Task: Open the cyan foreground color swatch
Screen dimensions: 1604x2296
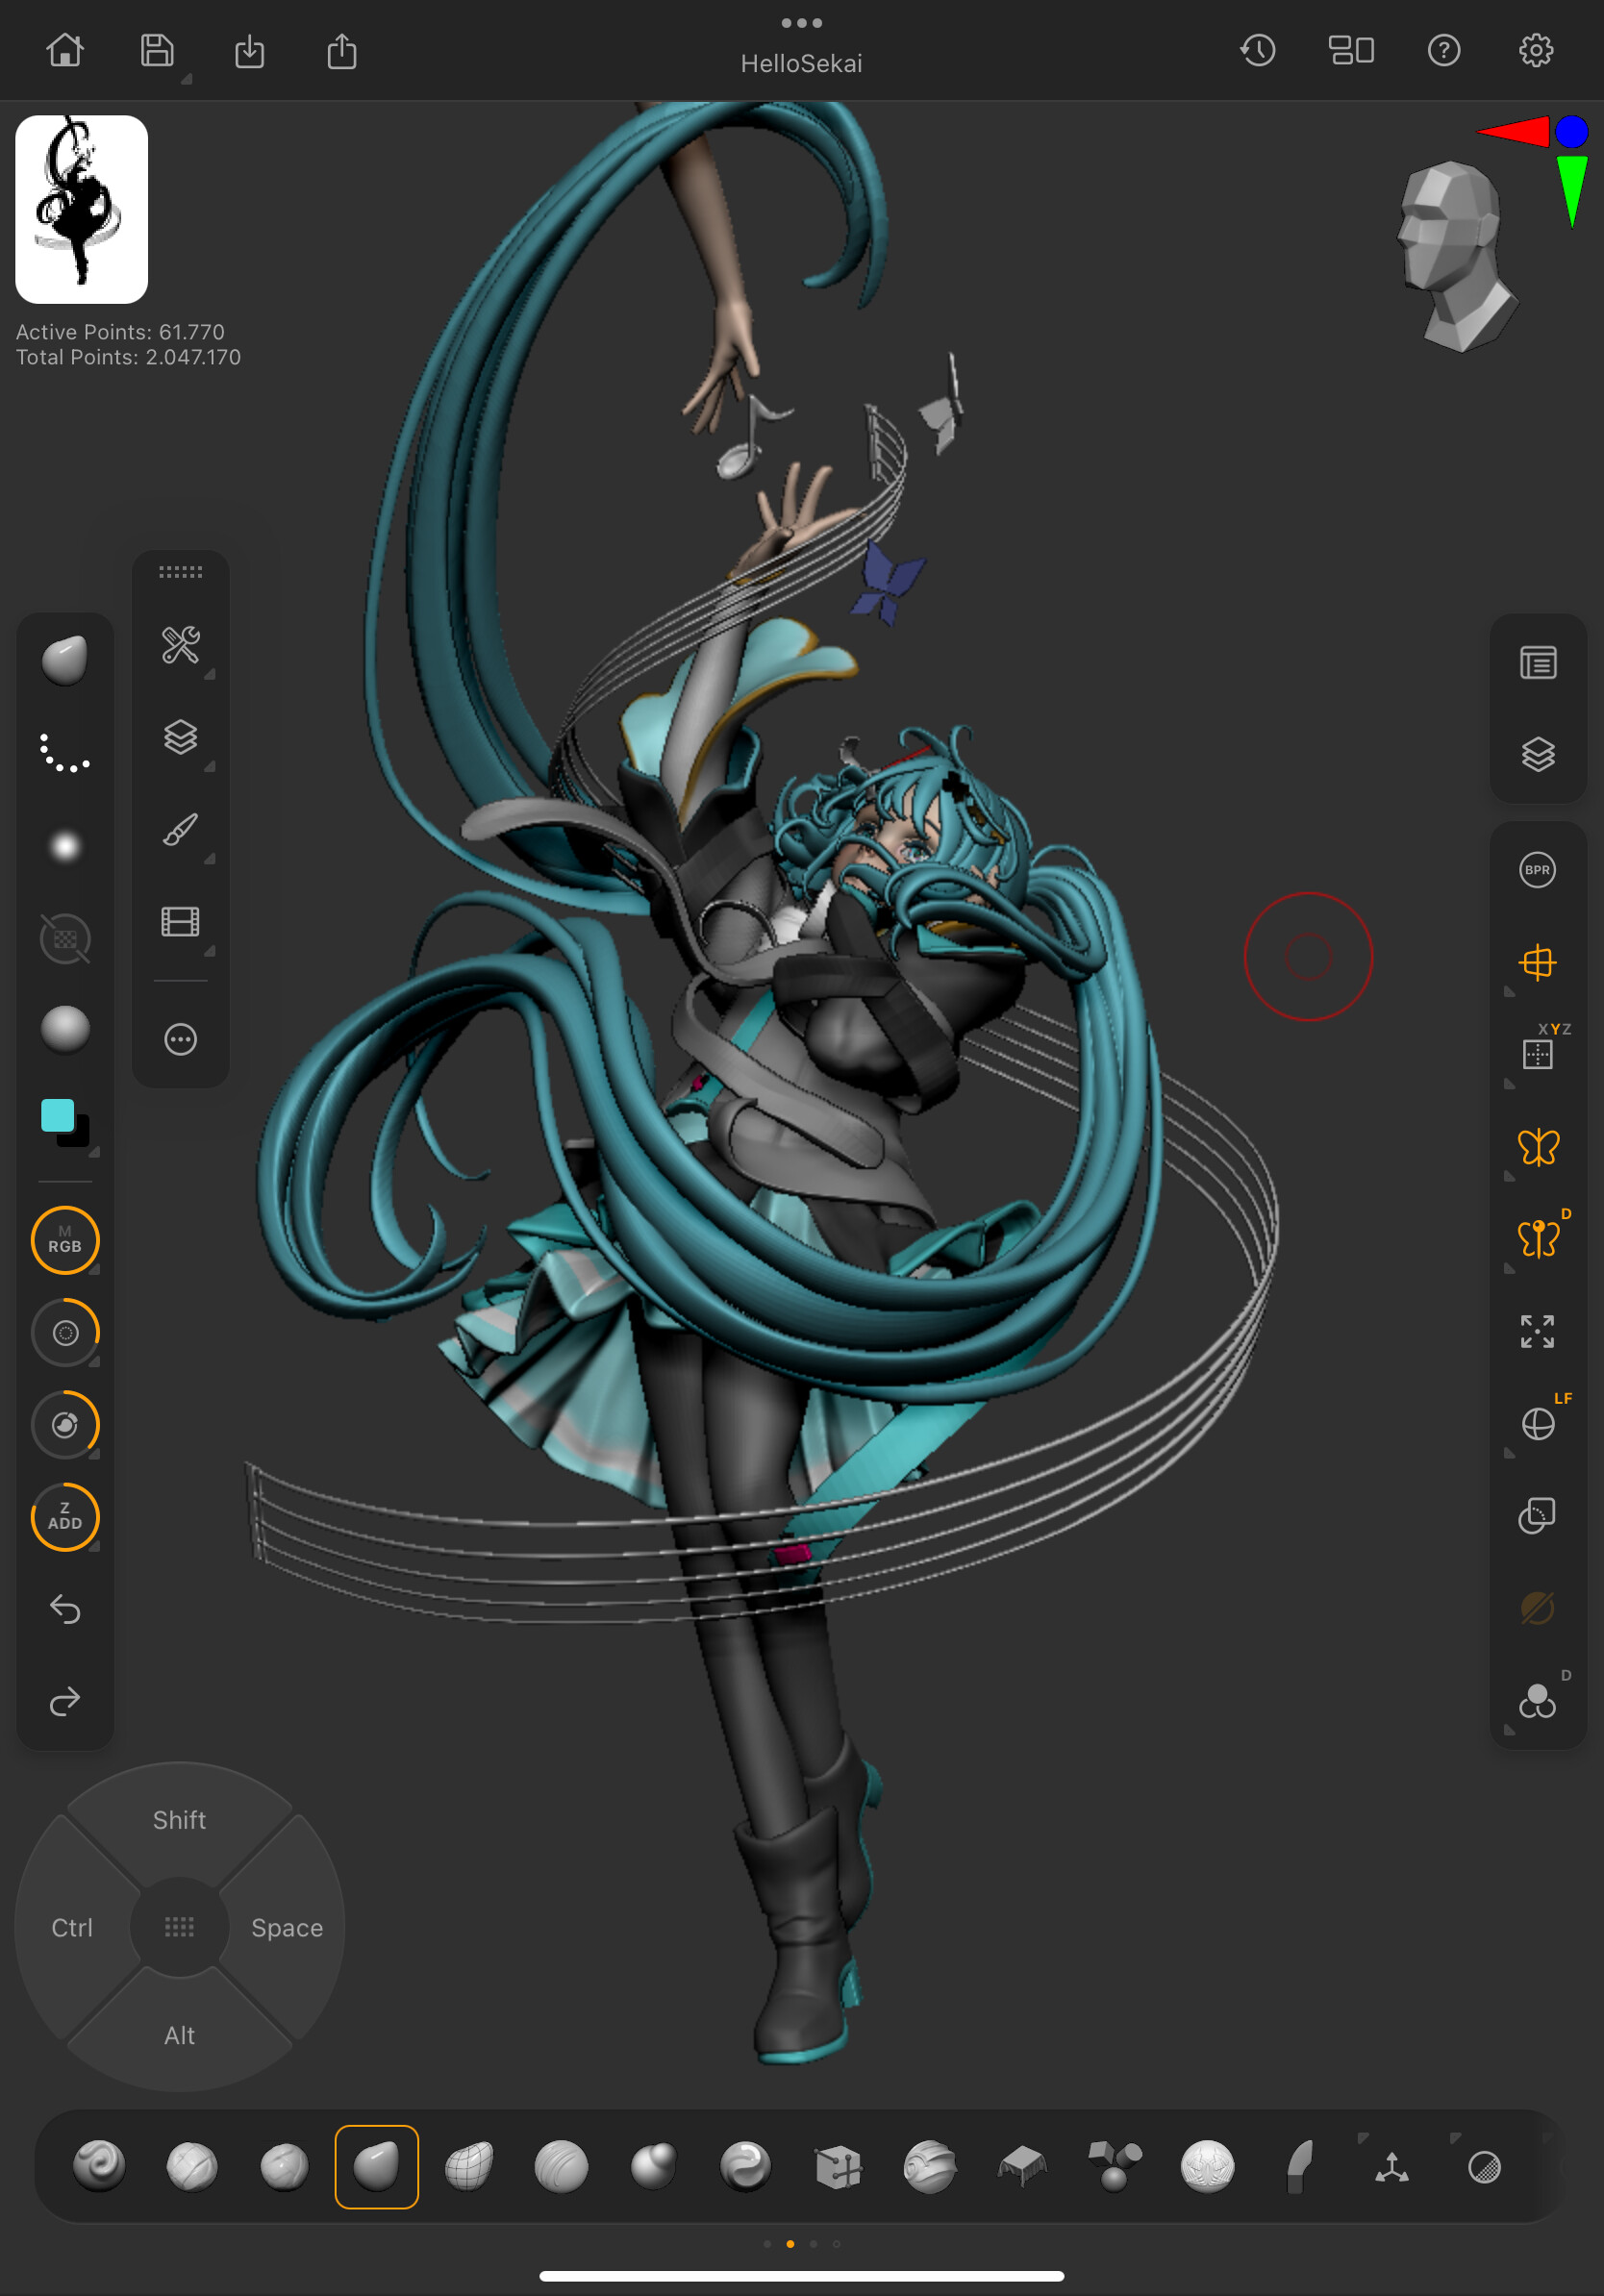Action: pyautogui.click(x=58, y=1115)
